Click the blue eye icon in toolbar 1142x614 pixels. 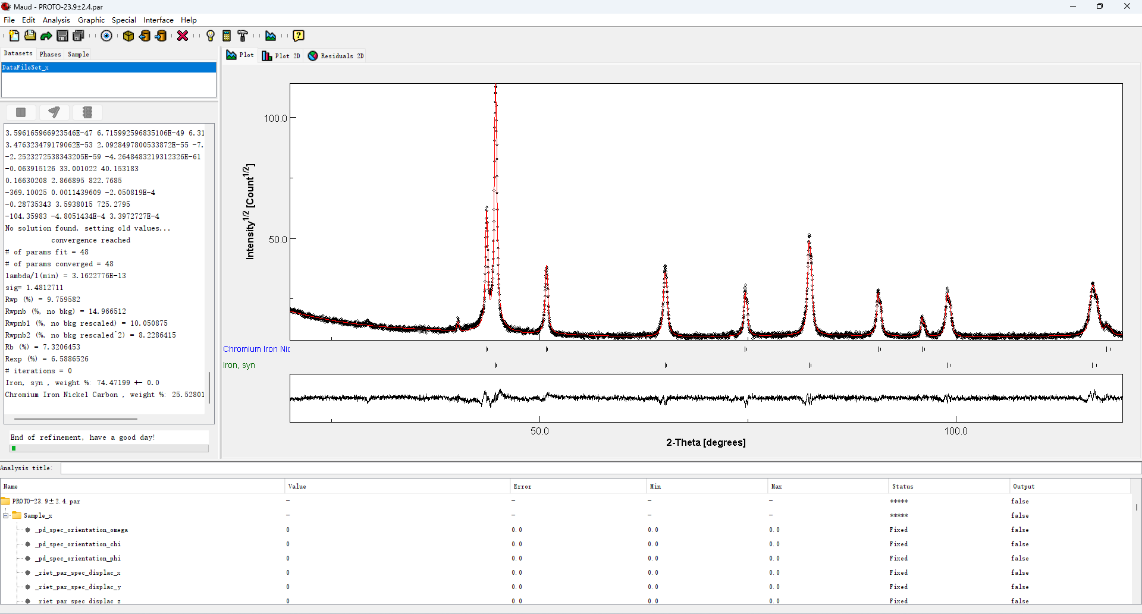[x=106, y=36]
